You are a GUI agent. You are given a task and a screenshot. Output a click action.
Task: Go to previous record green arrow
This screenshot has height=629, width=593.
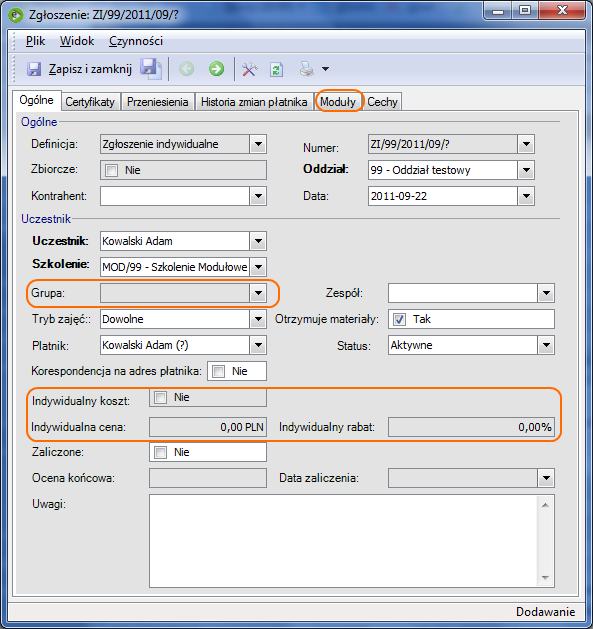[x=186, y=69]
